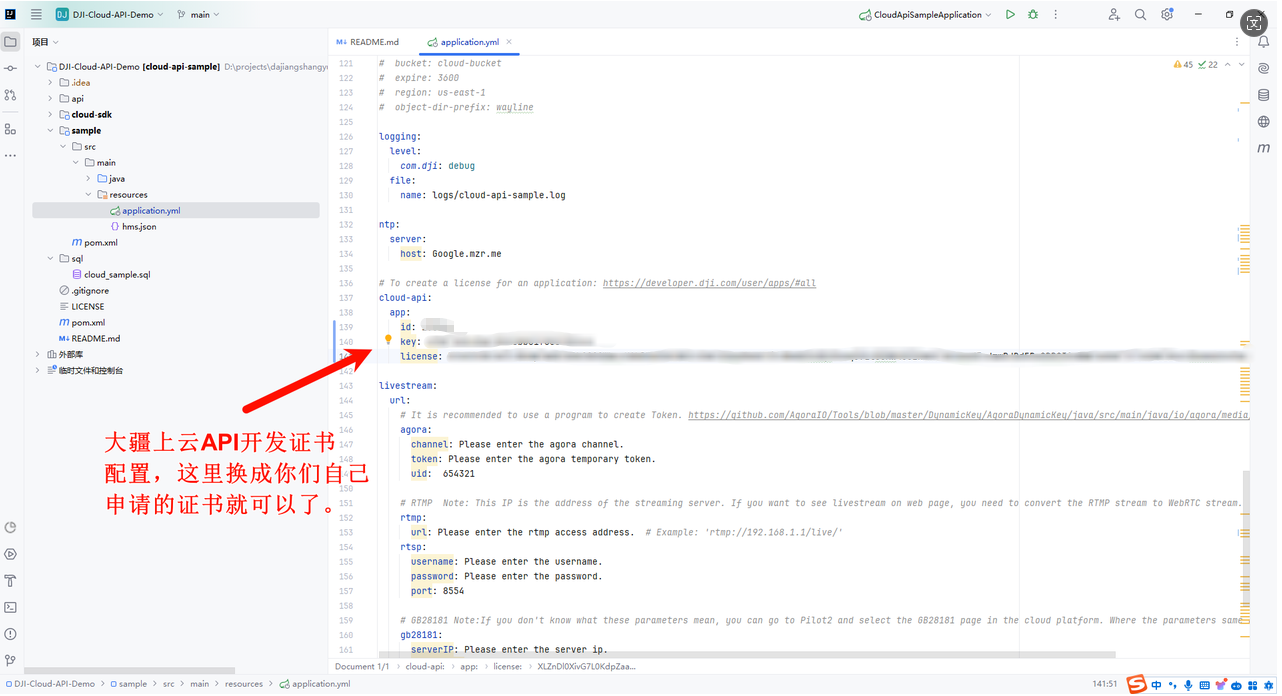Image resolution: width=1282 pixels, height=696 pixels.
Task: Open the warnings count inspection widget
Action: click(1184, 64)
